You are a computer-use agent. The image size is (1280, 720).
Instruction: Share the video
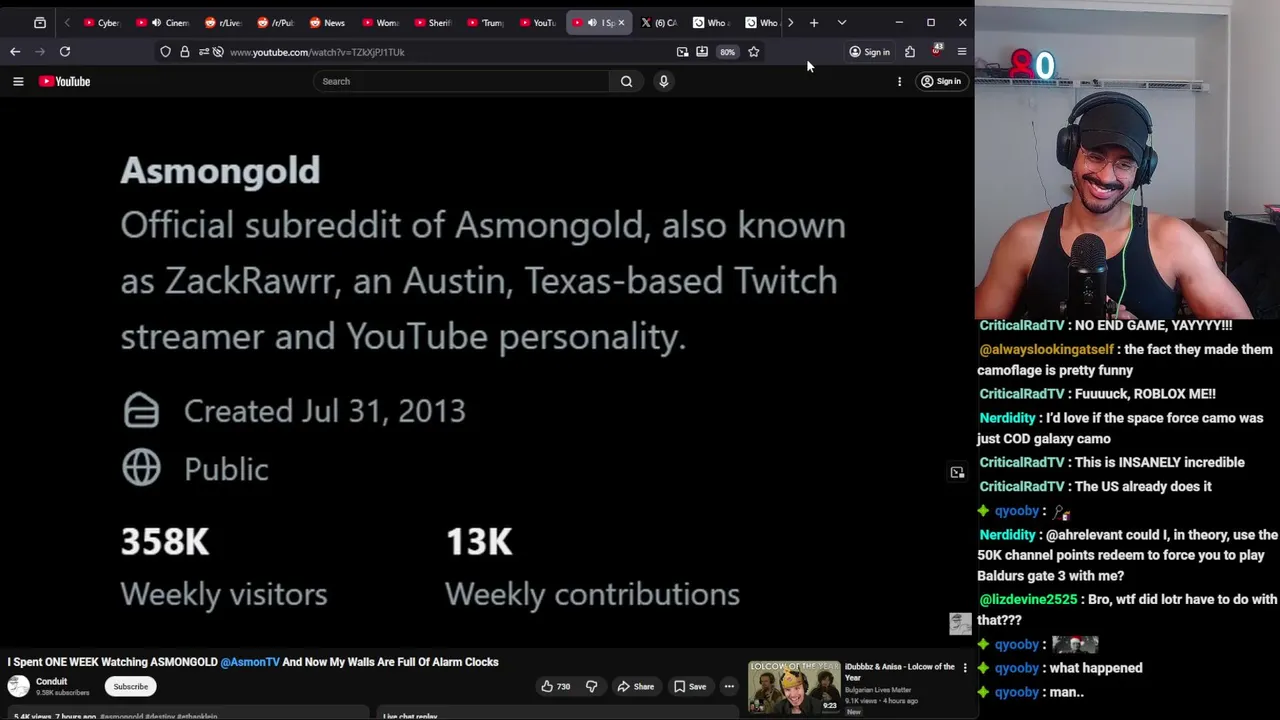point(635,686)
